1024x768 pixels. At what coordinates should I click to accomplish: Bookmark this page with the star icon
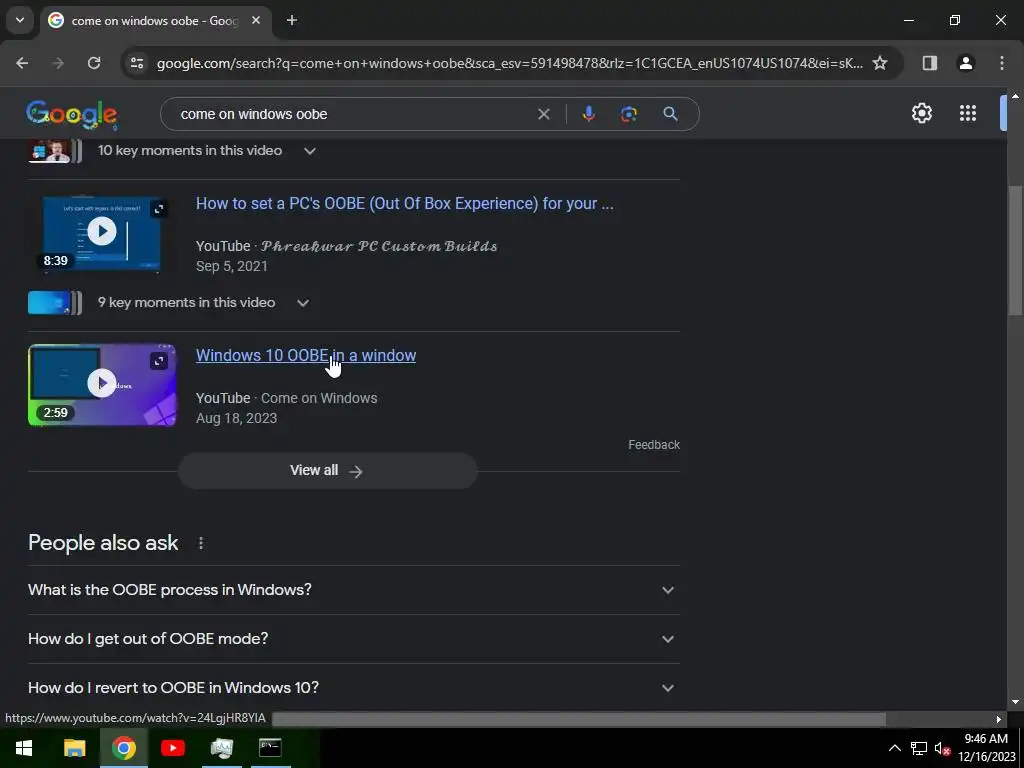tap(880, 63)
